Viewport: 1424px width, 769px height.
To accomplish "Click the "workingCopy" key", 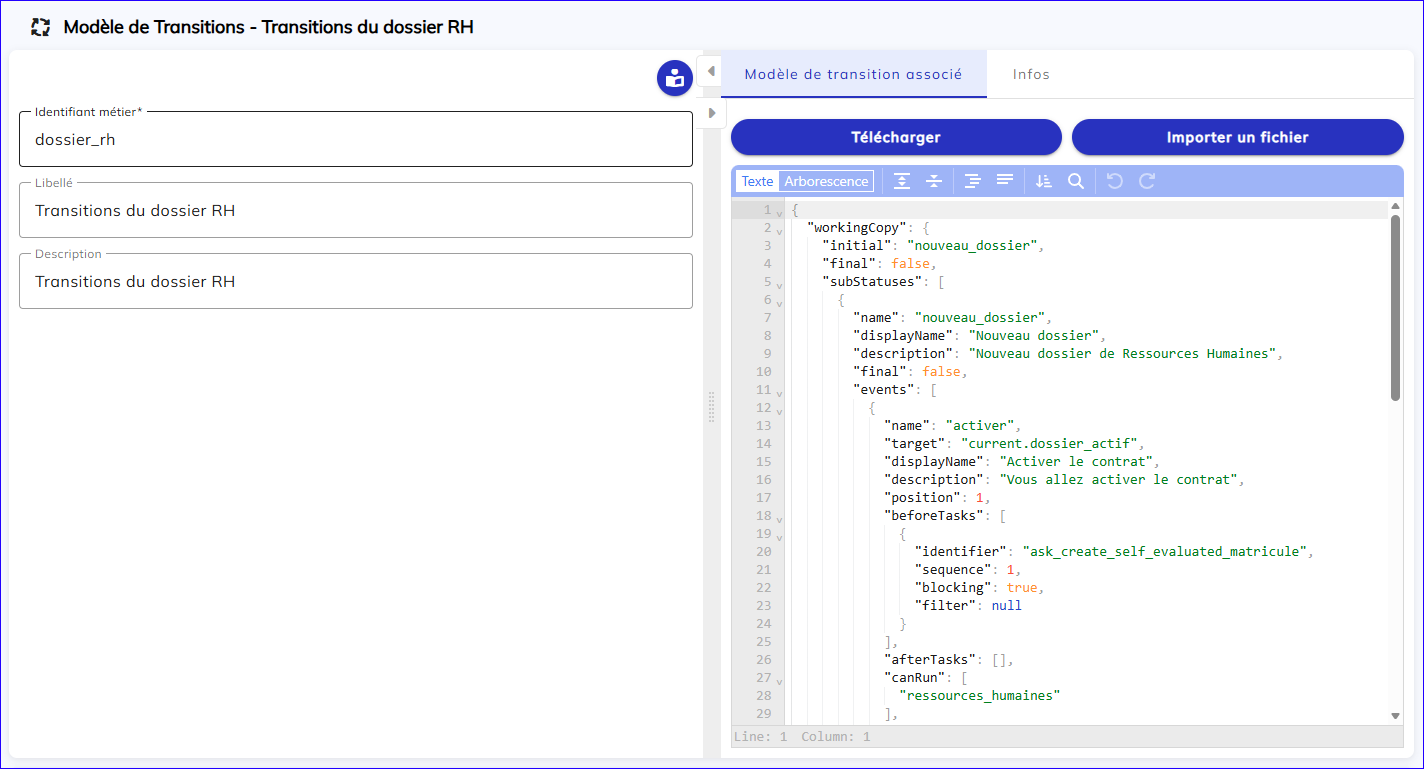I will coord(857,227).
